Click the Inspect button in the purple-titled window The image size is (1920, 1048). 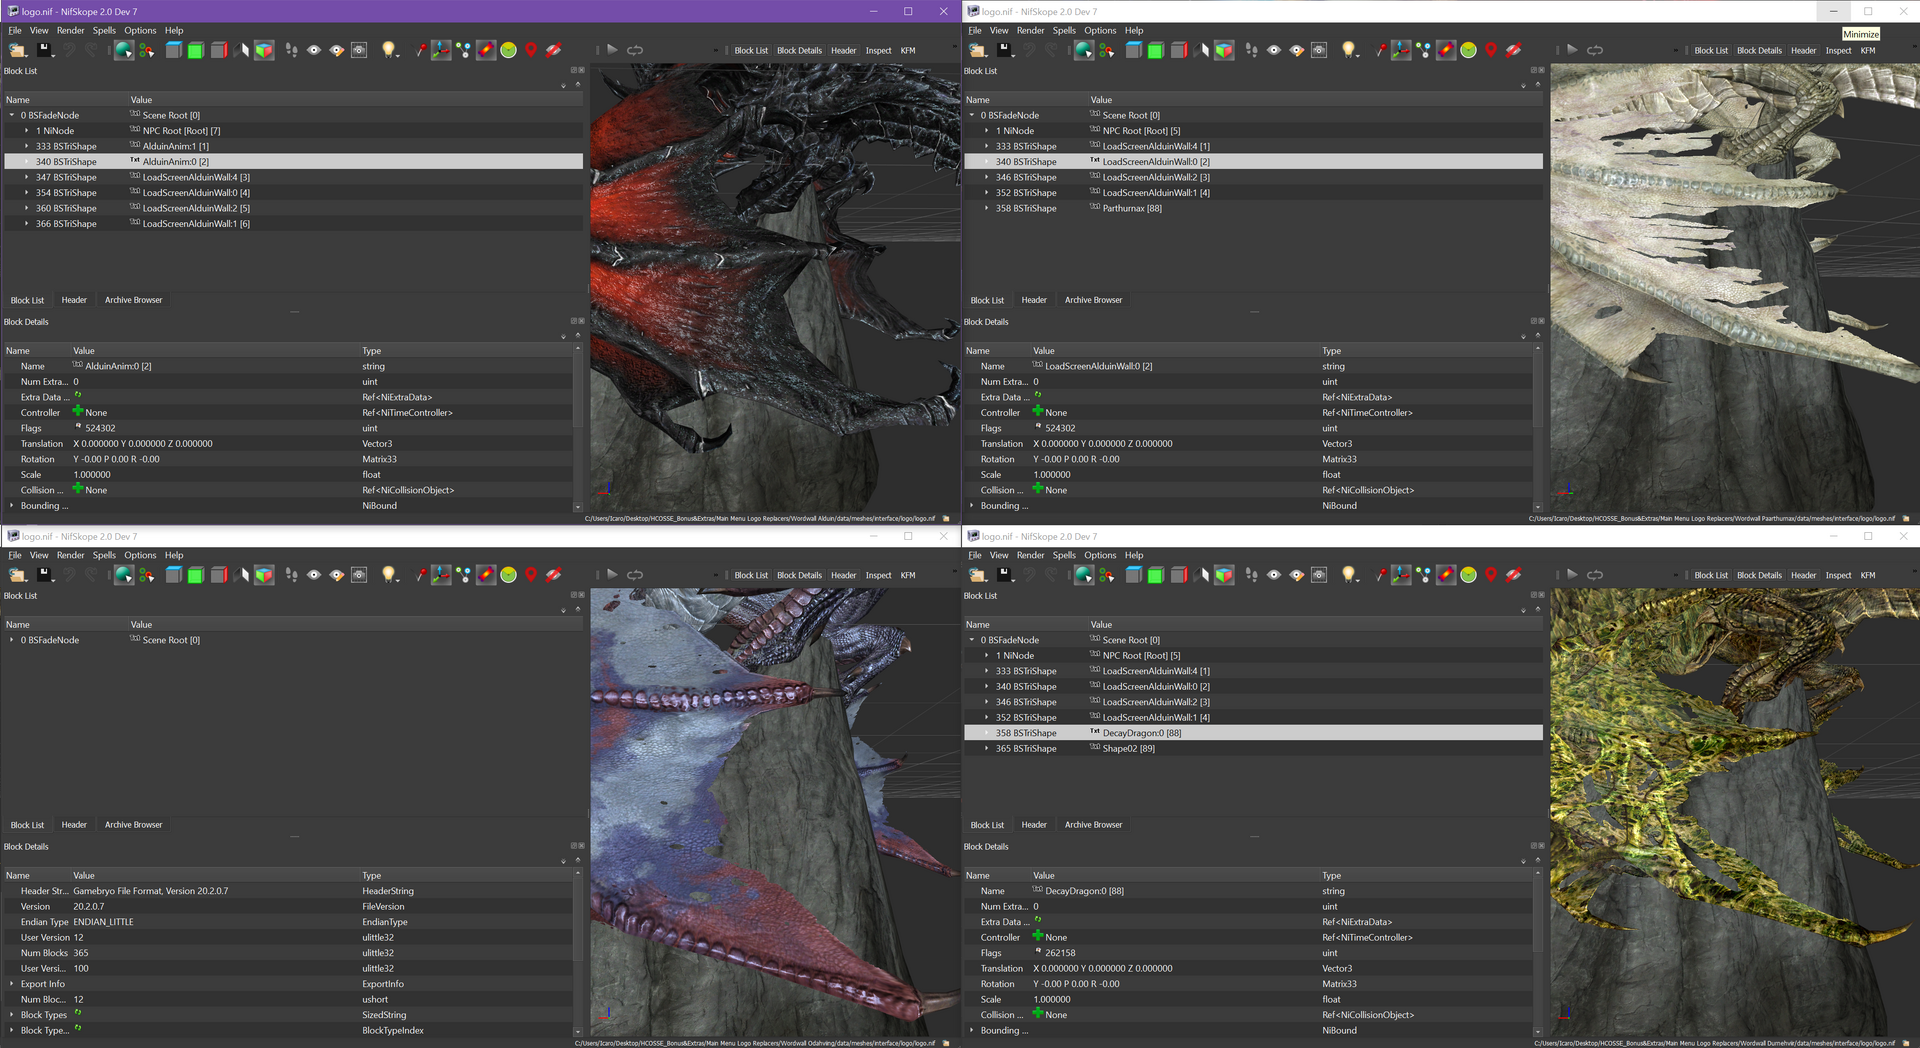[x=878, y=51]
